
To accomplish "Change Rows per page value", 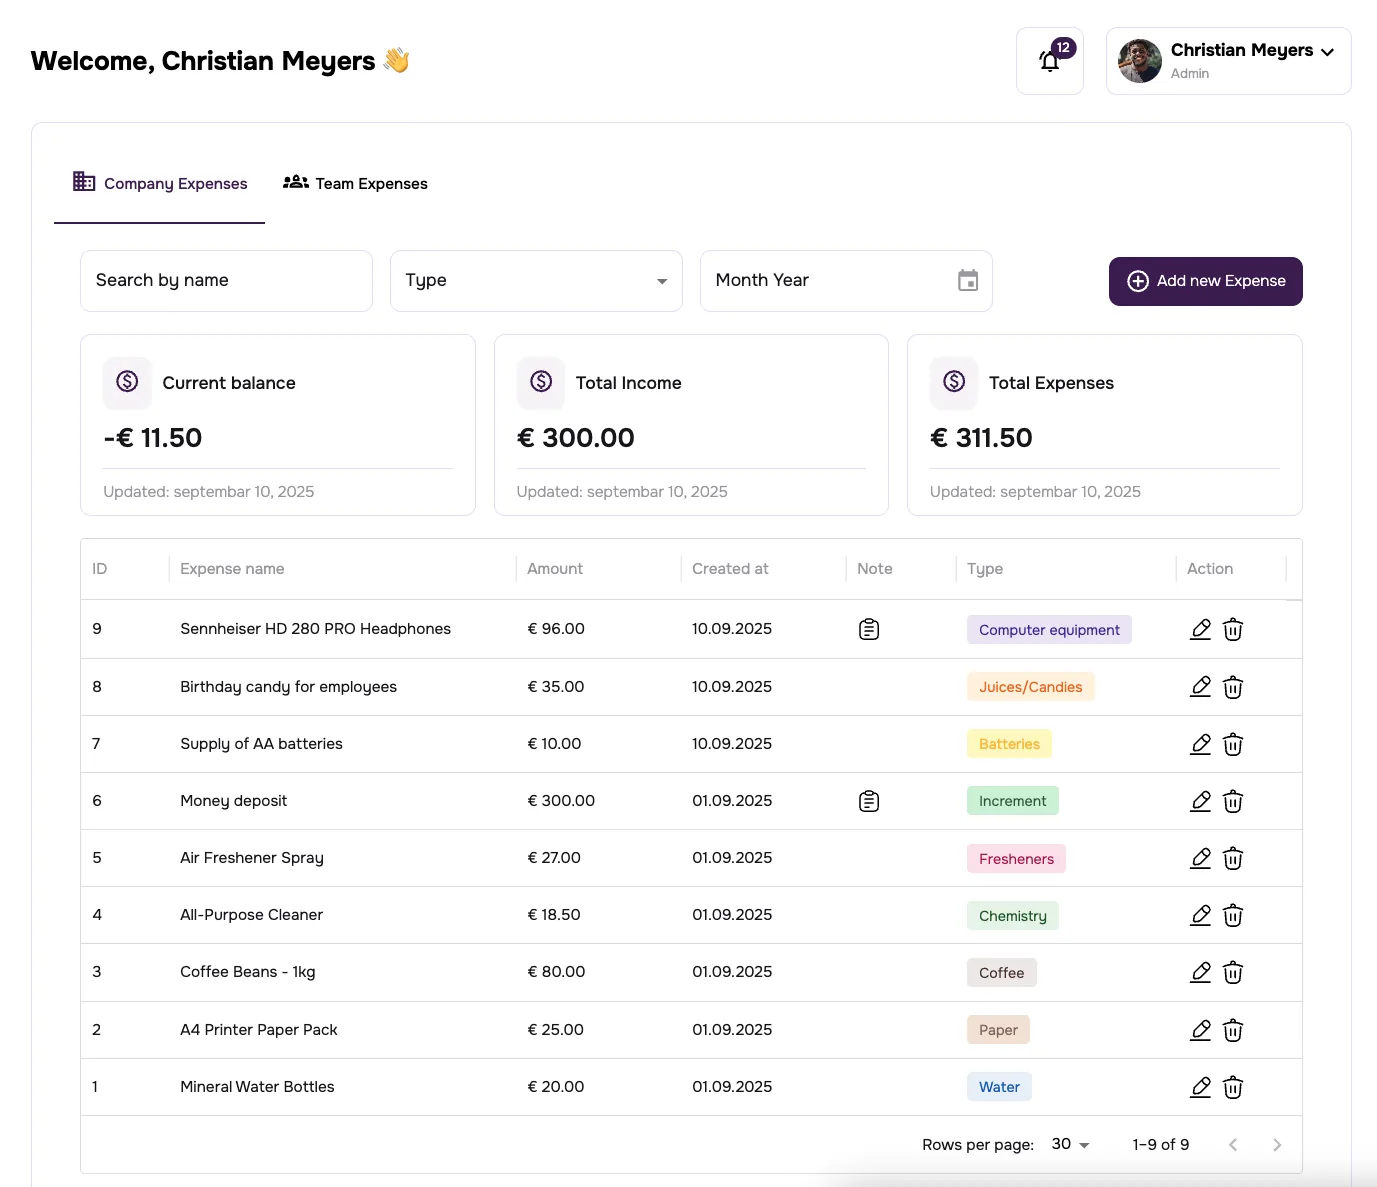I will (1069, 1144).
